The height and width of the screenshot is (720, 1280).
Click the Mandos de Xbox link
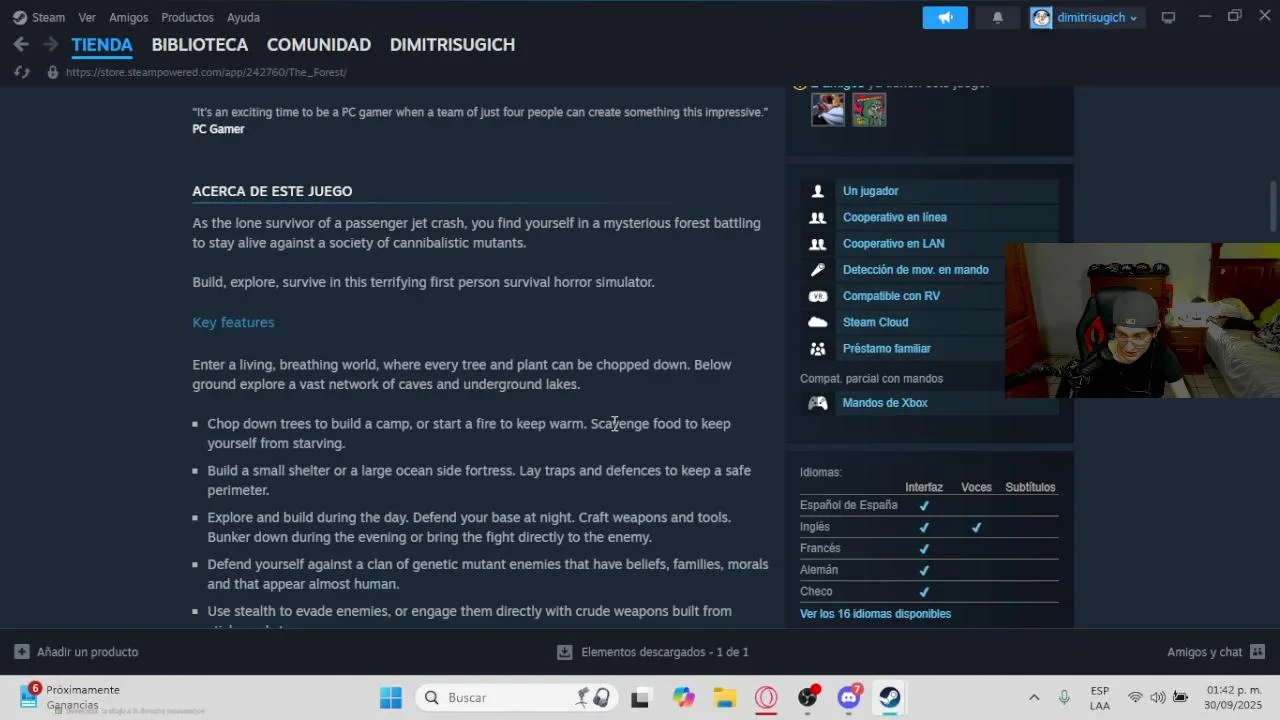[885, 403]
